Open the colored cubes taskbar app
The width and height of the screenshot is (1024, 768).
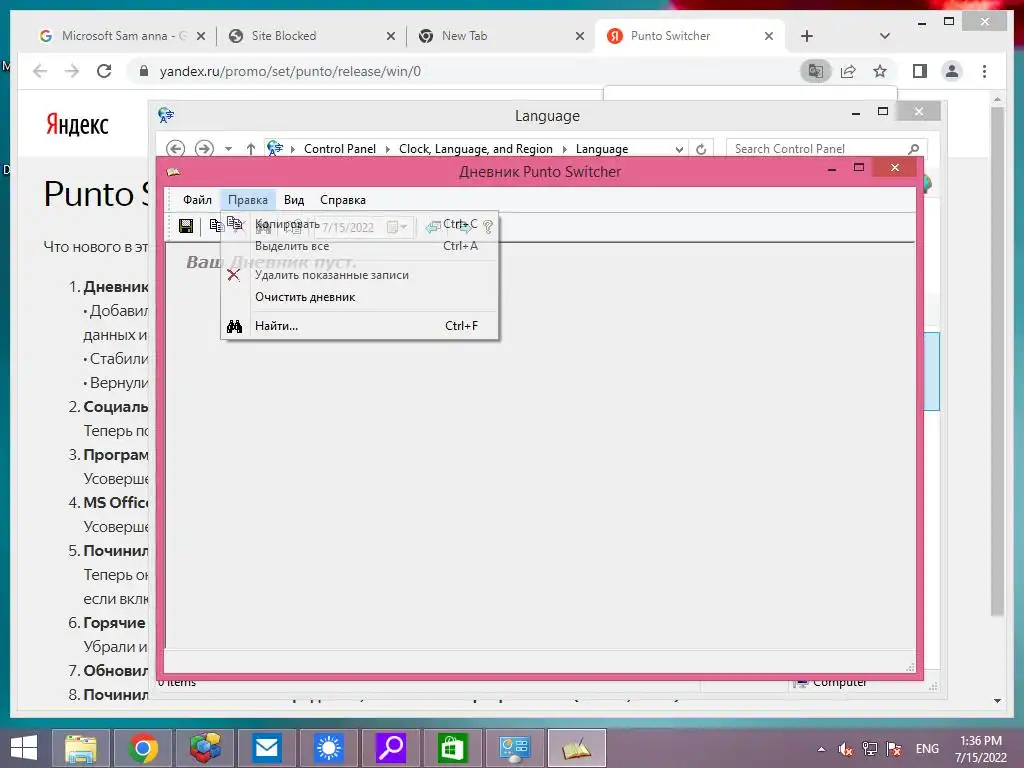[205, 748]
